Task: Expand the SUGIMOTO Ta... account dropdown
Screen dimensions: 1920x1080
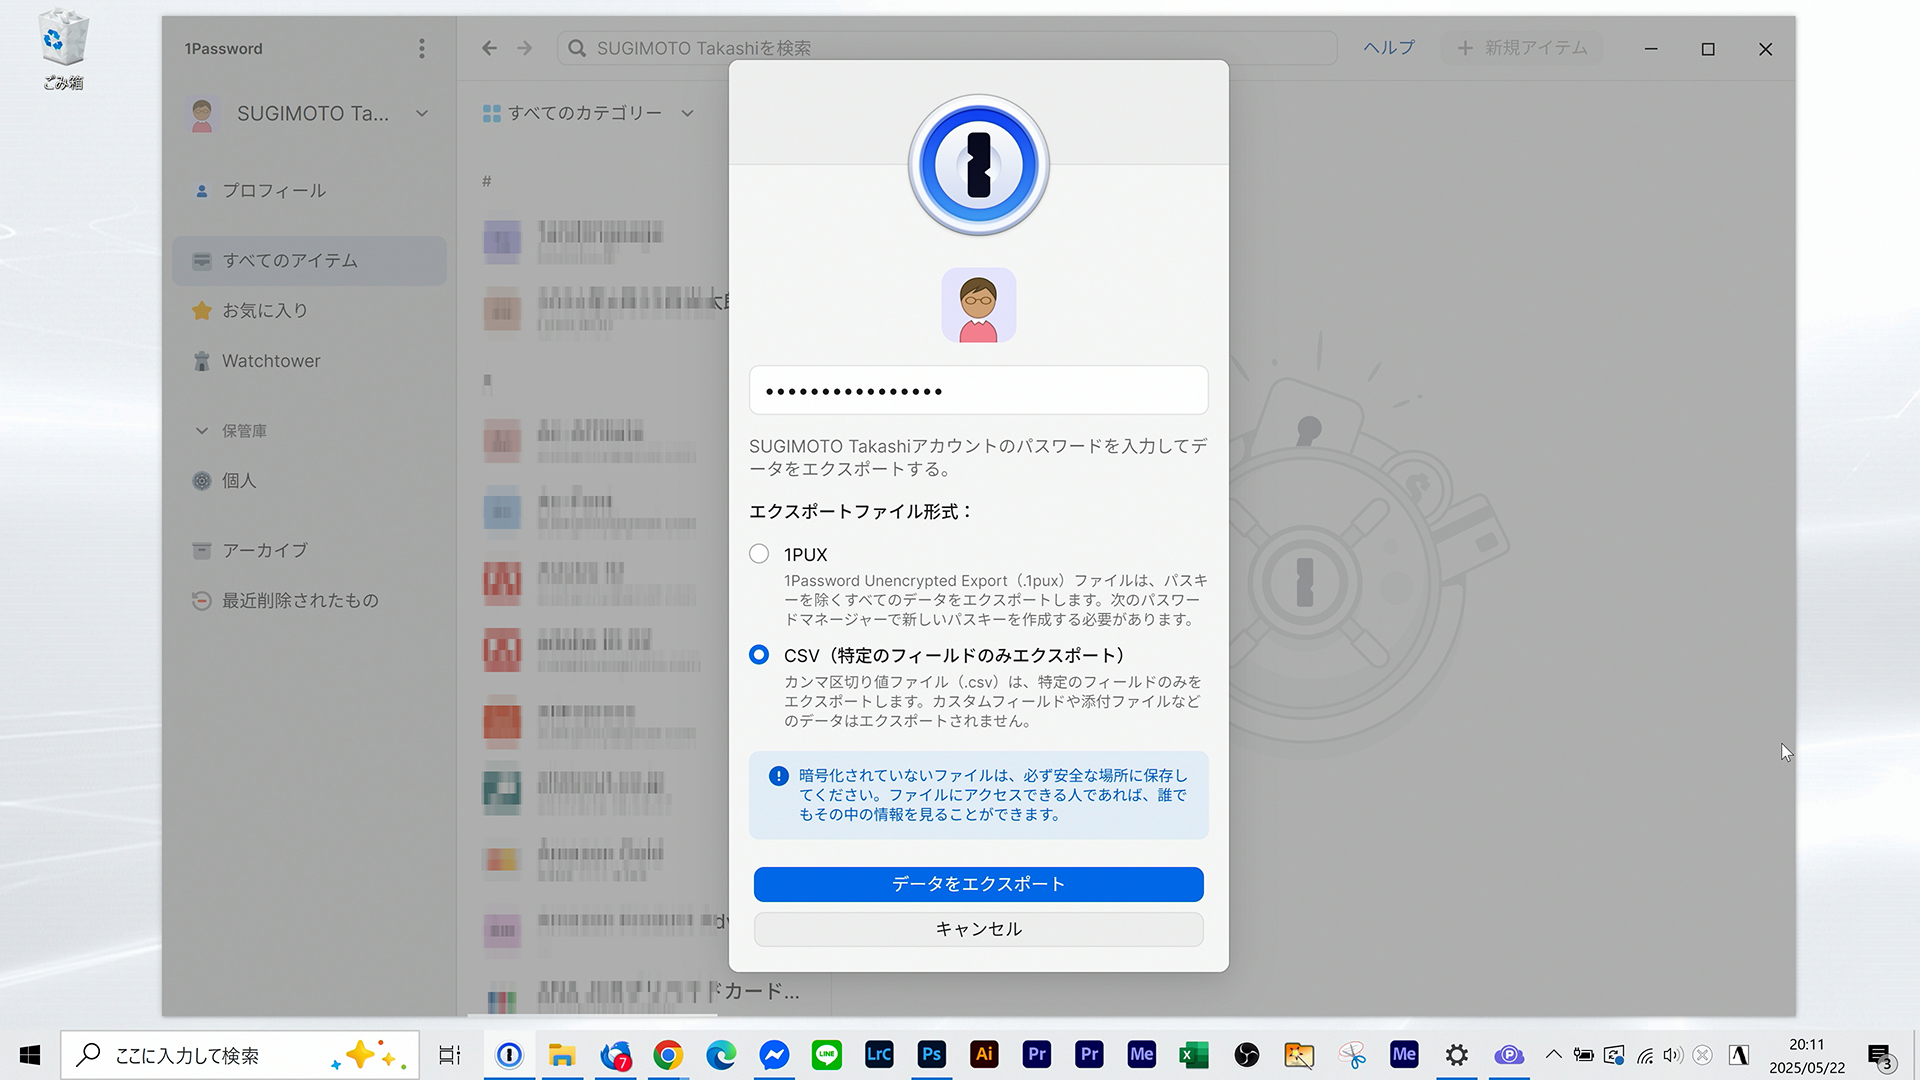Action: [422, 114]
